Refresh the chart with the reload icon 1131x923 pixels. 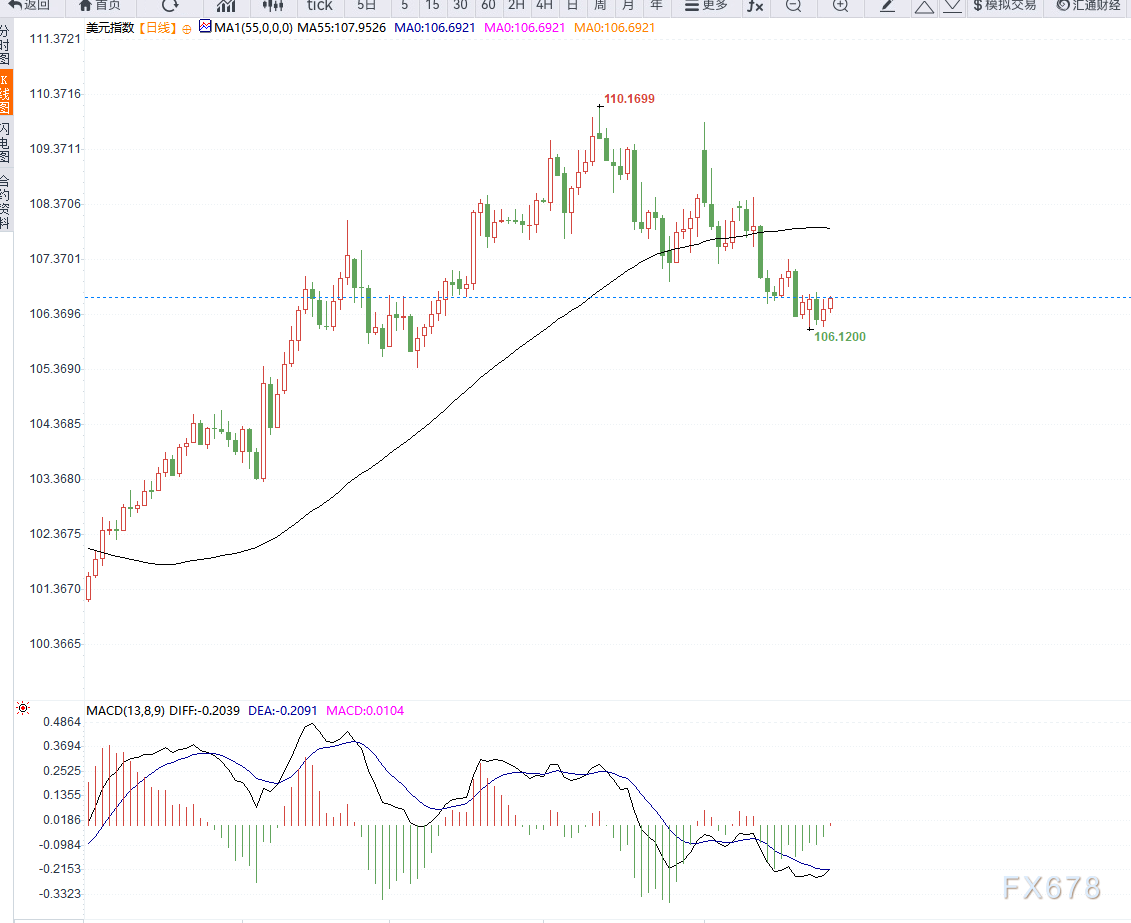click(x=170, y=6)
